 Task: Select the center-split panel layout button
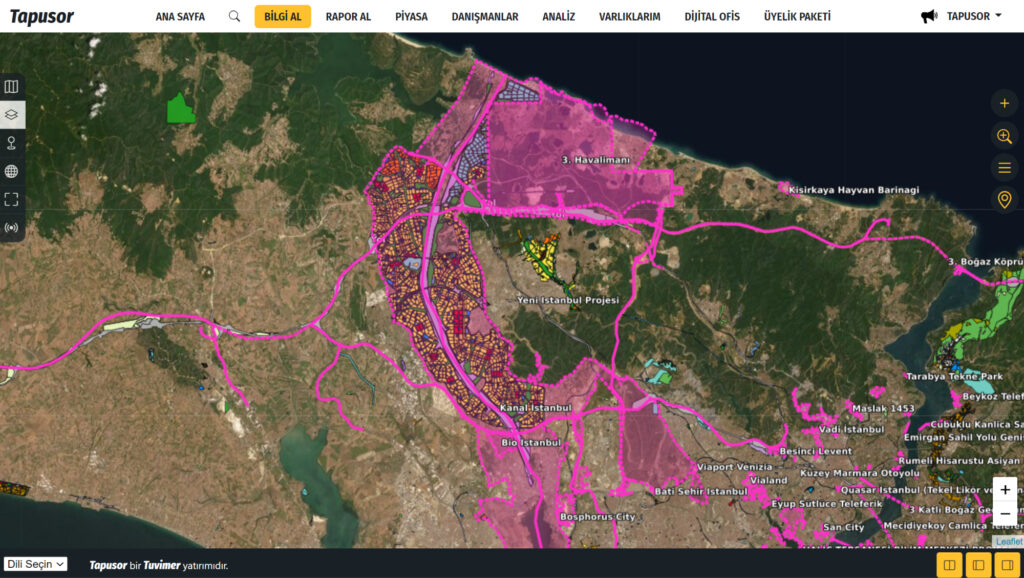pyautogui.click(x=950, y=564)
